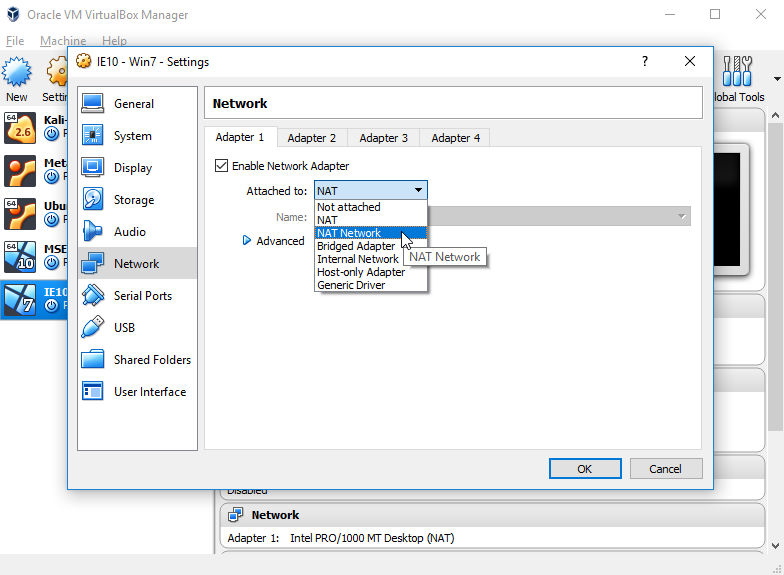Go to Storage settings
Viewport: 784px width, 575px height.
pos(133,200)
